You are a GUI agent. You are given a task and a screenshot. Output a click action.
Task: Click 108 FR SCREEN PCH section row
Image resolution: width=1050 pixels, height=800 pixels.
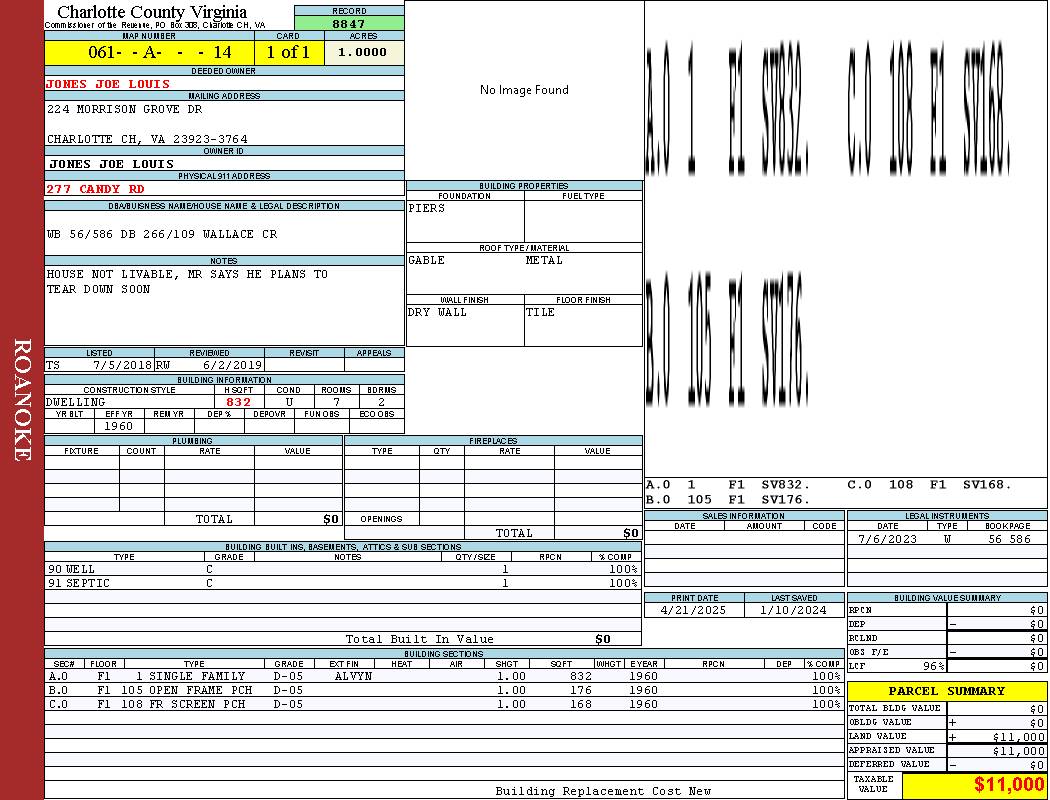point(444,704)
